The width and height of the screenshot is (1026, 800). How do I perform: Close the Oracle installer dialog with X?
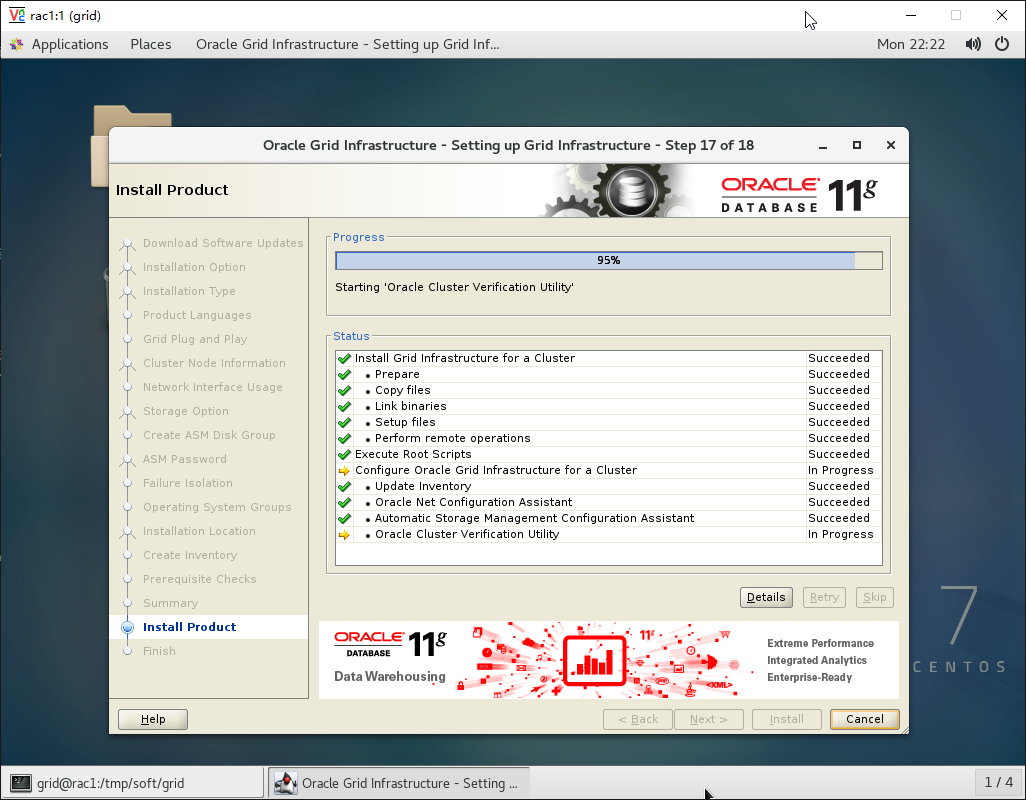coord(891,145)
